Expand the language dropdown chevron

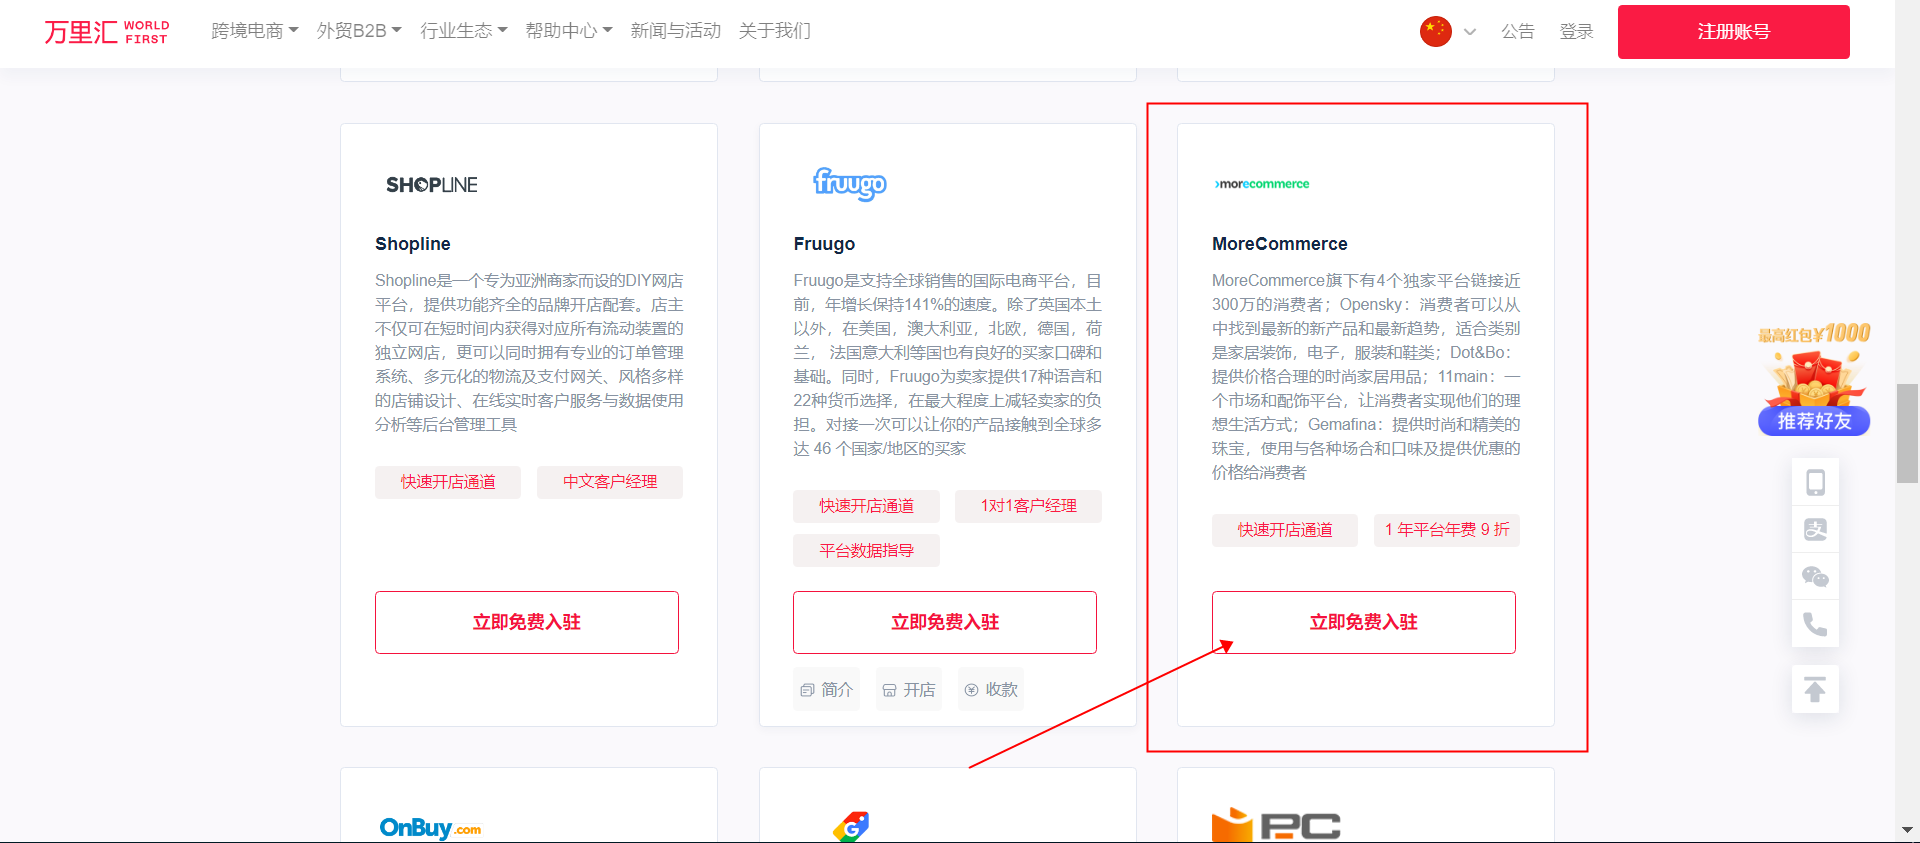tap(1470, 32)
